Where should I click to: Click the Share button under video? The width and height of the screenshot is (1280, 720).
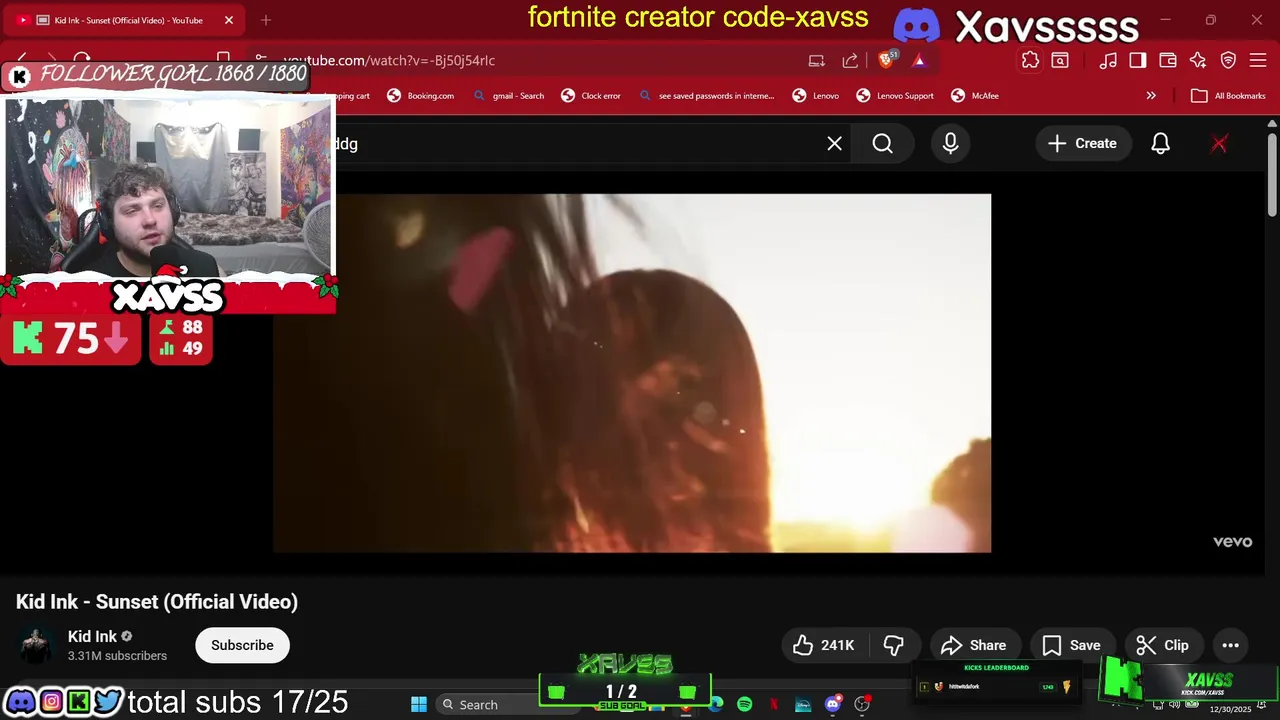tap(973, 645)
